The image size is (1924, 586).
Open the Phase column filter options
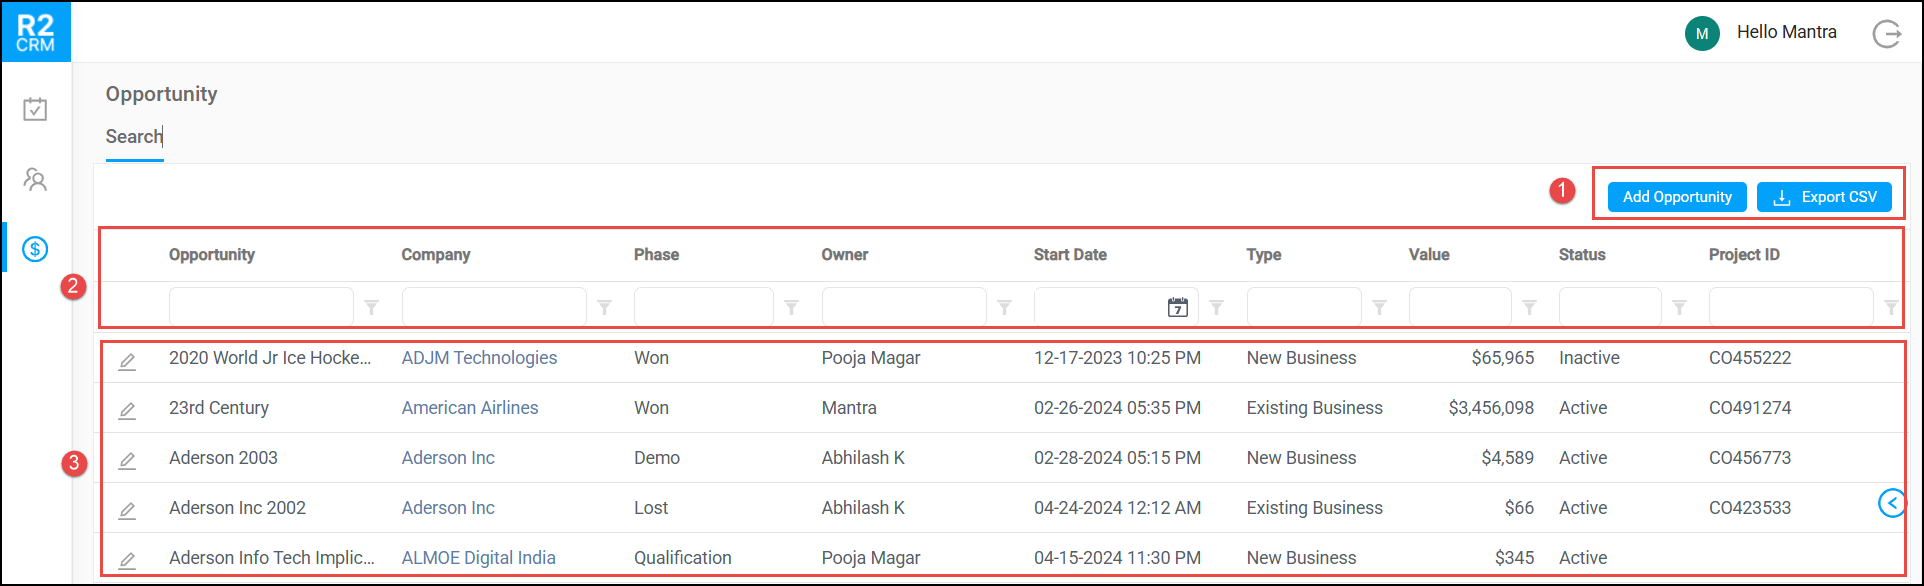(x=792, y=308)
